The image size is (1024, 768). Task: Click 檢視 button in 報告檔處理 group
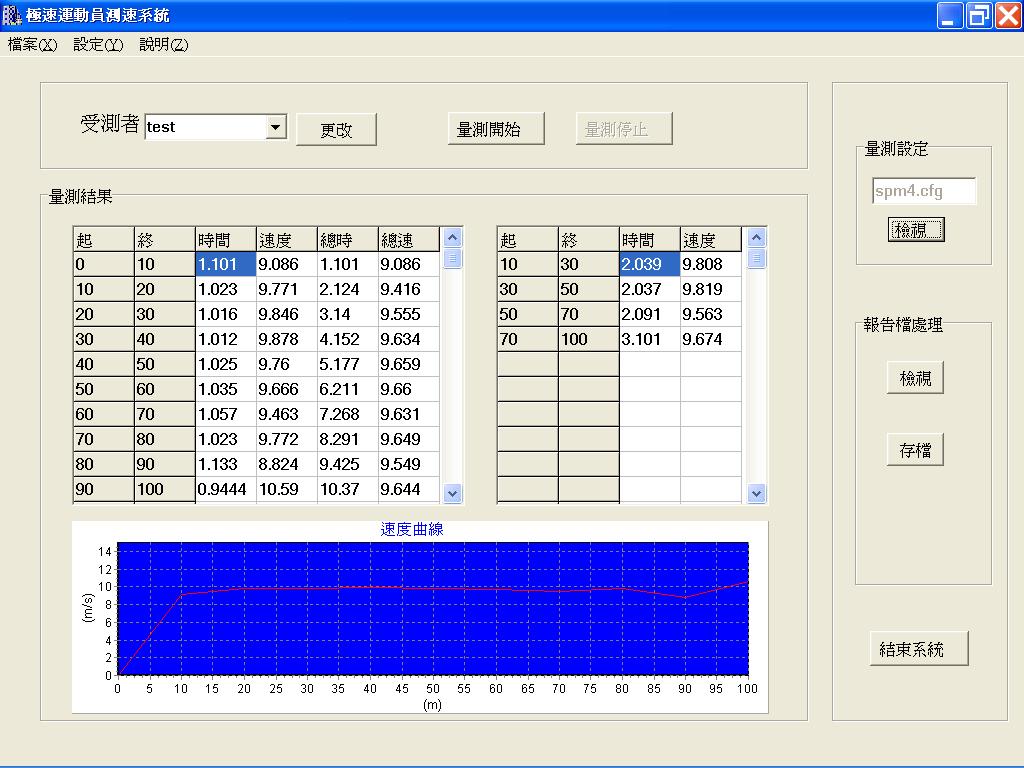click(915, 378)
